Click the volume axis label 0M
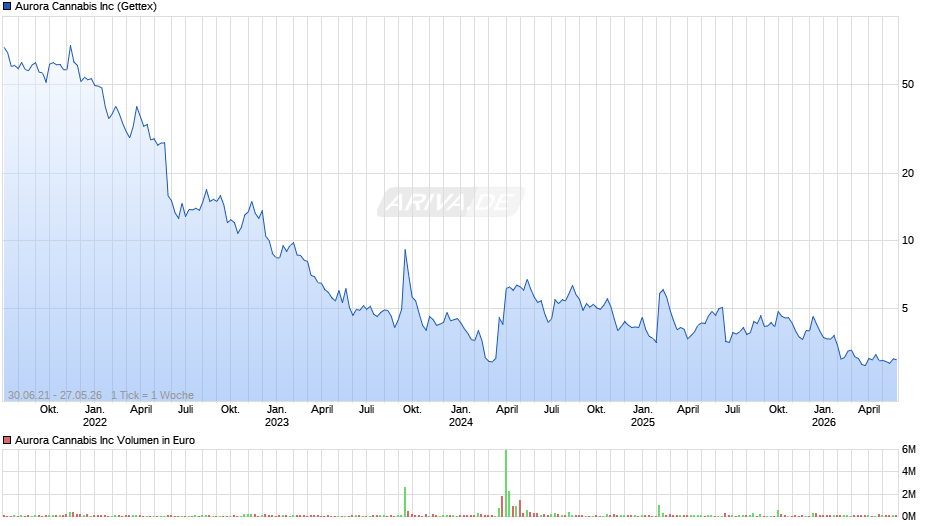The width and height of the screenshot is (940, 526). [x=909, y=516]
